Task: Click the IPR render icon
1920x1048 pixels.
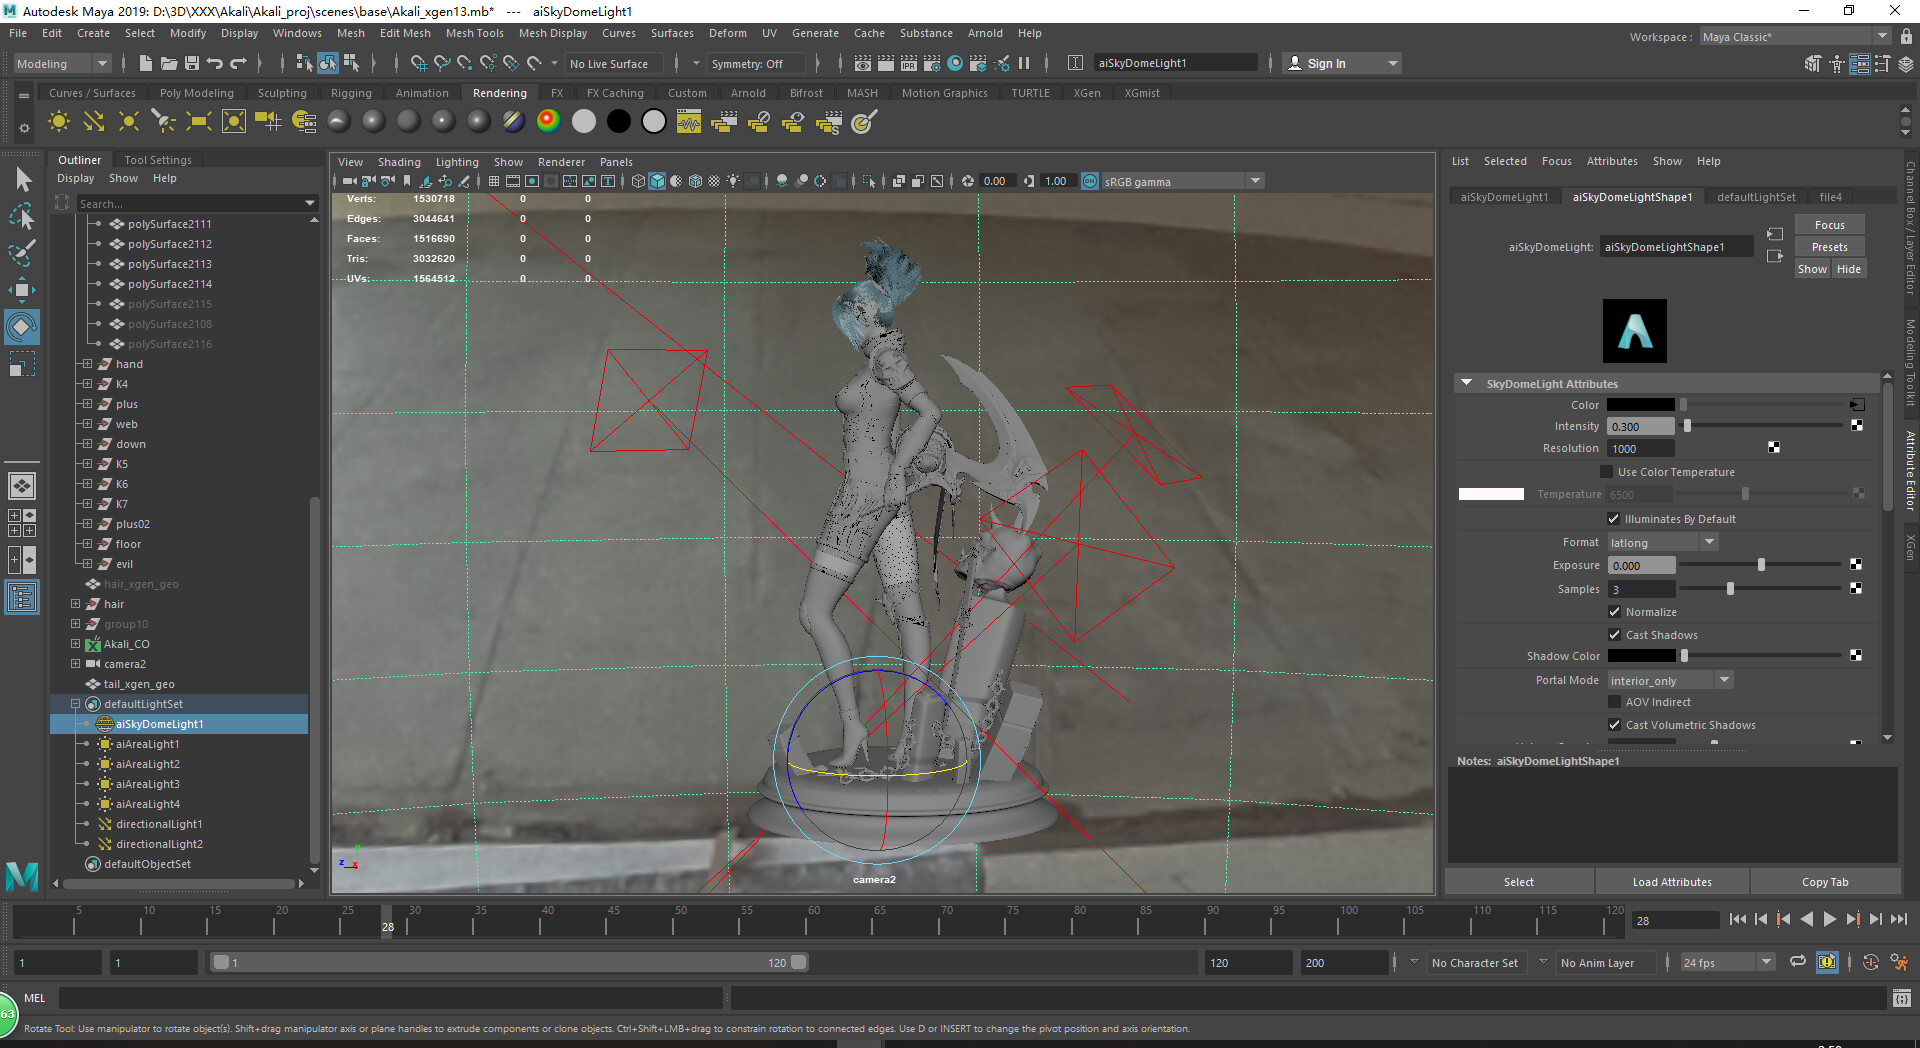Action: coord(908,63)
